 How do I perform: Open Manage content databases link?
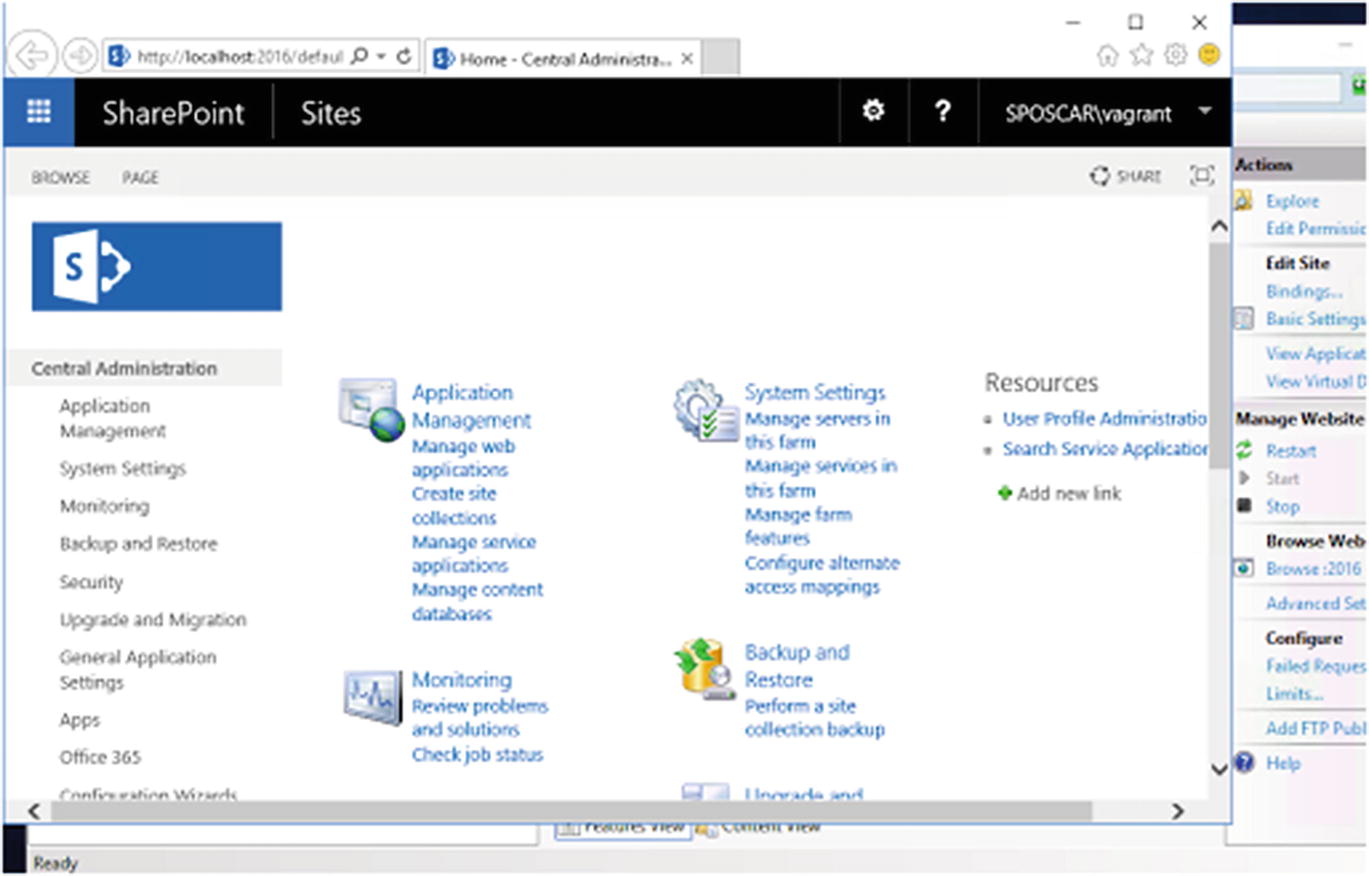click(x=477, y=602)
